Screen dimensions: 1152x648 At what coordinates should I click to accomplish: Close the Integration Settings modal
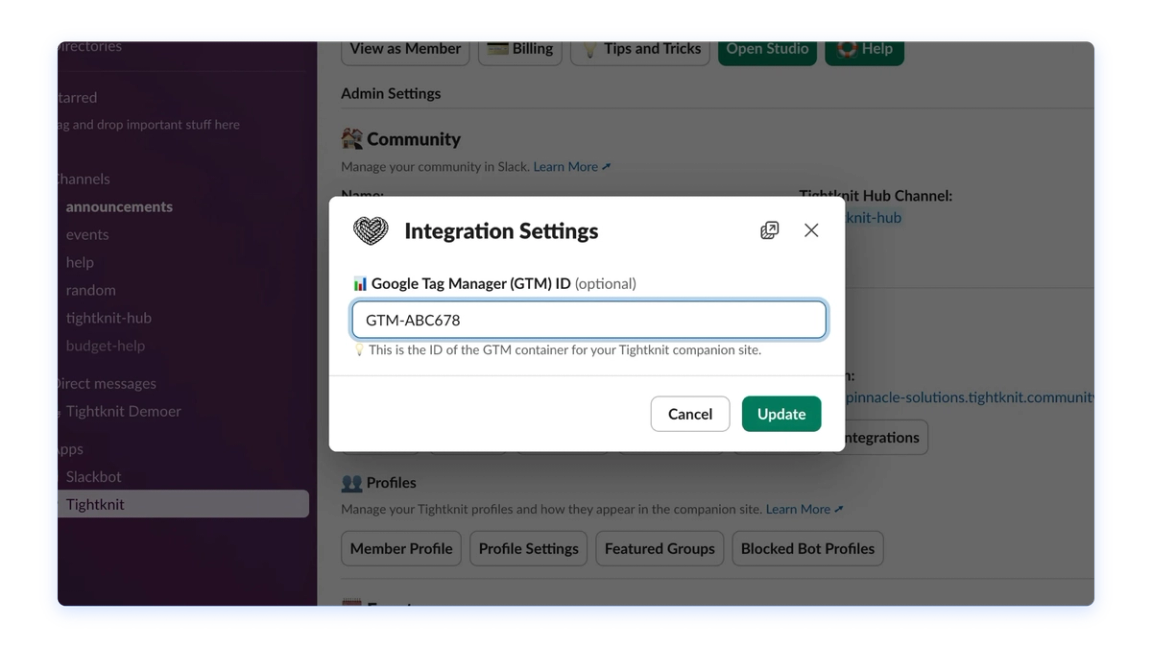[x=811, y=230]
